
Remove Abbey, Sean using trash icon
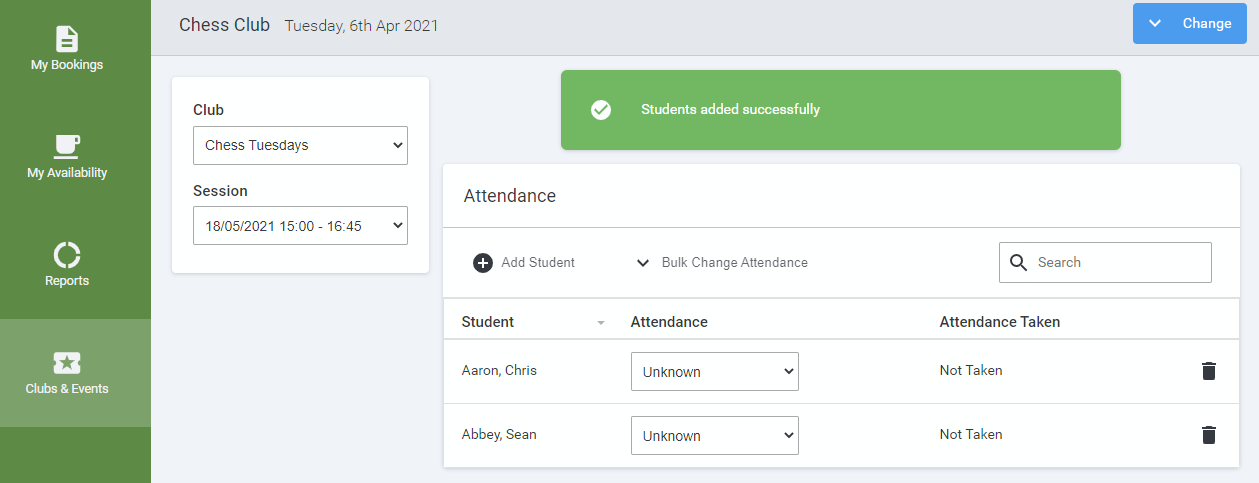click(1209, 435)
